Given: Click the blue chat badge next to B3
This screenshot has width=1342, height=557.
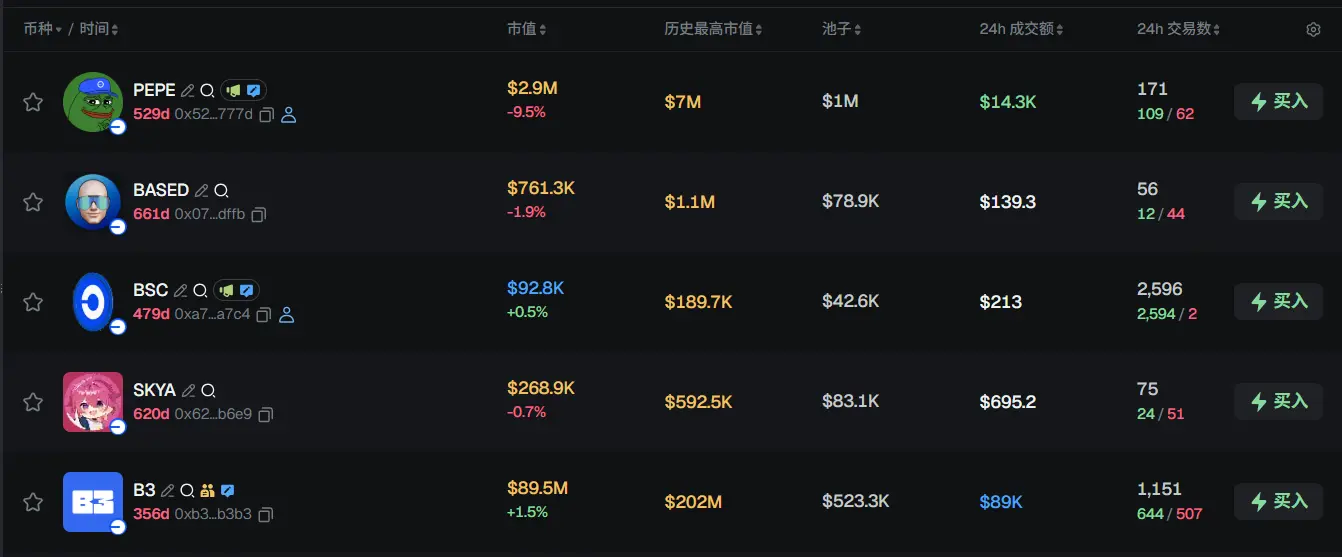Looking at the screenshot, I should coord(228,490).
